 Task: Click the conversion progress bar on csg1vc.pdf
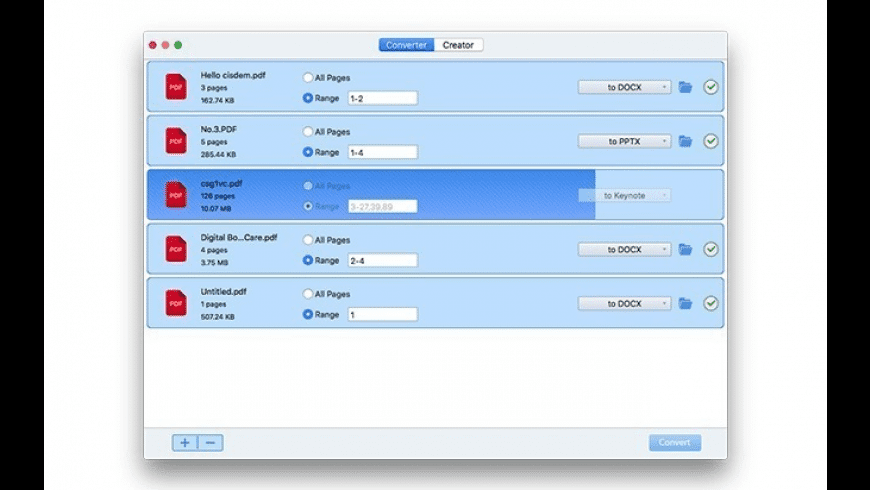(x=371, y=195)
